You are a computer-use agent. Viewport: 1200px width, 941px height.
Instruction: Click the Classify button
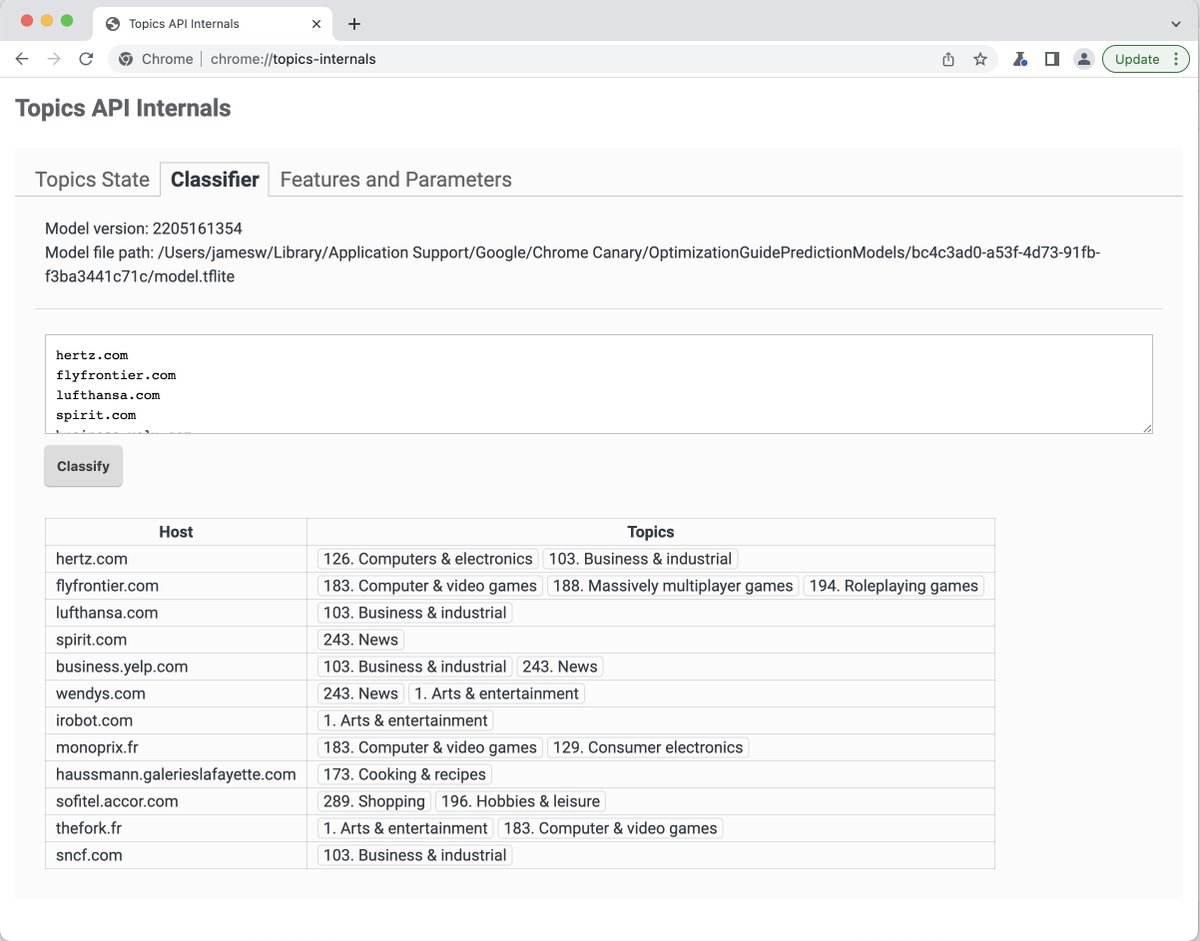(83, 466)
